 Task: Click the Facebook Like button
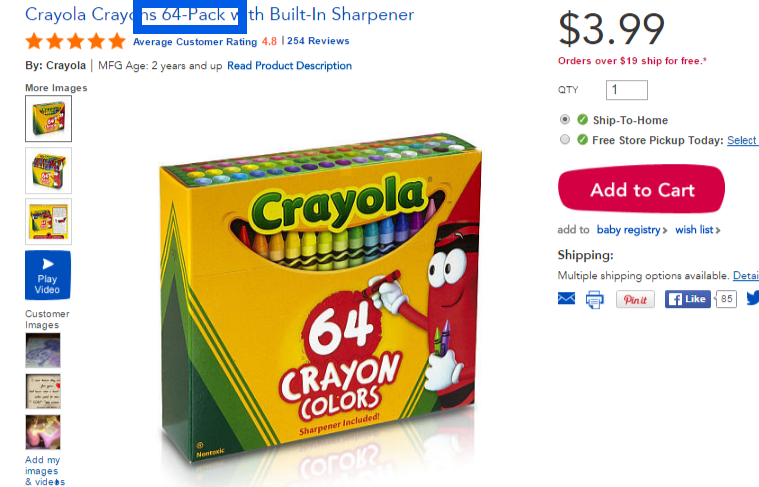click(x=687, y=299)
